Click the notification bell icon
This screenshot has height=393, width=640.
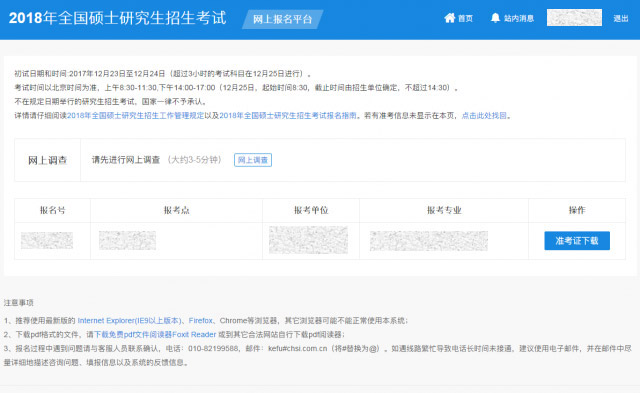click(495, 18)
